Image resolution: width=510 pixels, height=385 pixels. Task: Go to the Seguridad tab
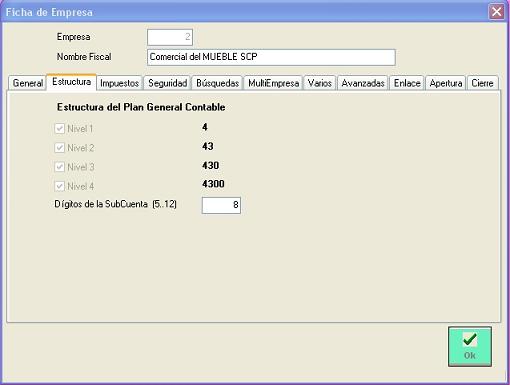(x=167, y=83)
